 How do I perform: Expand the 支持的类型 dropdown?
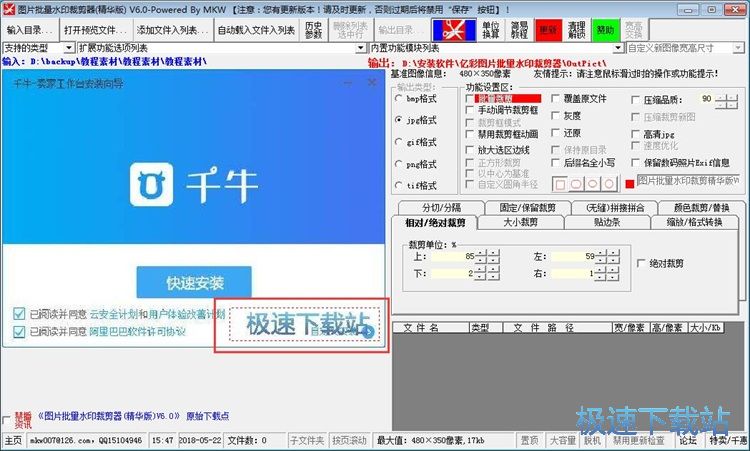click(69, 48)
